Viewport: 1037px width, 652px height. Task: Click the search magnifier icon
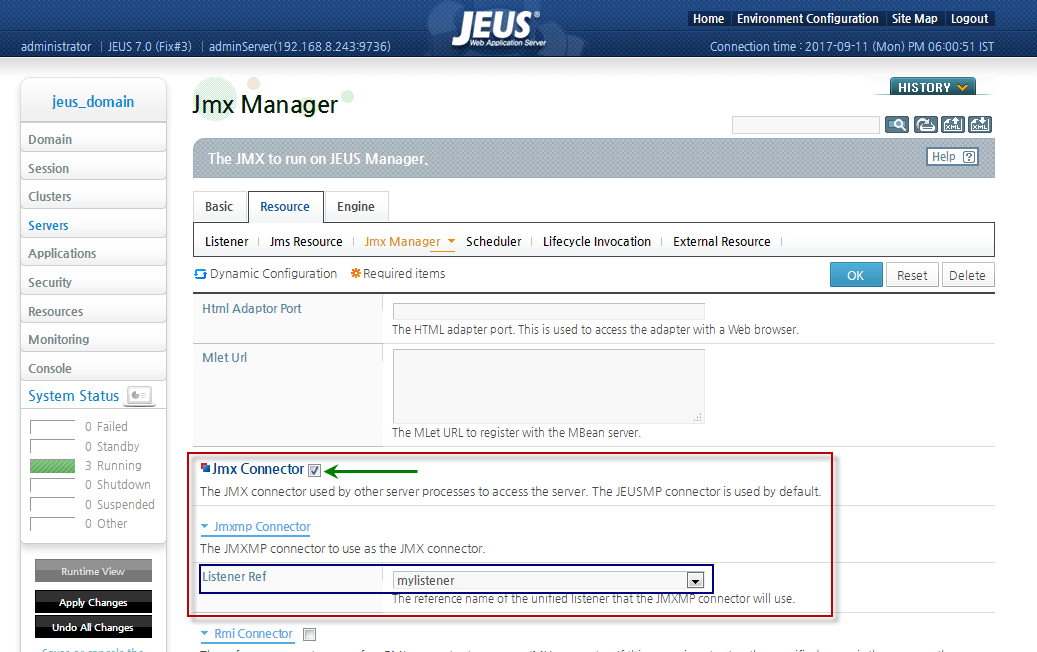point(897,124)
